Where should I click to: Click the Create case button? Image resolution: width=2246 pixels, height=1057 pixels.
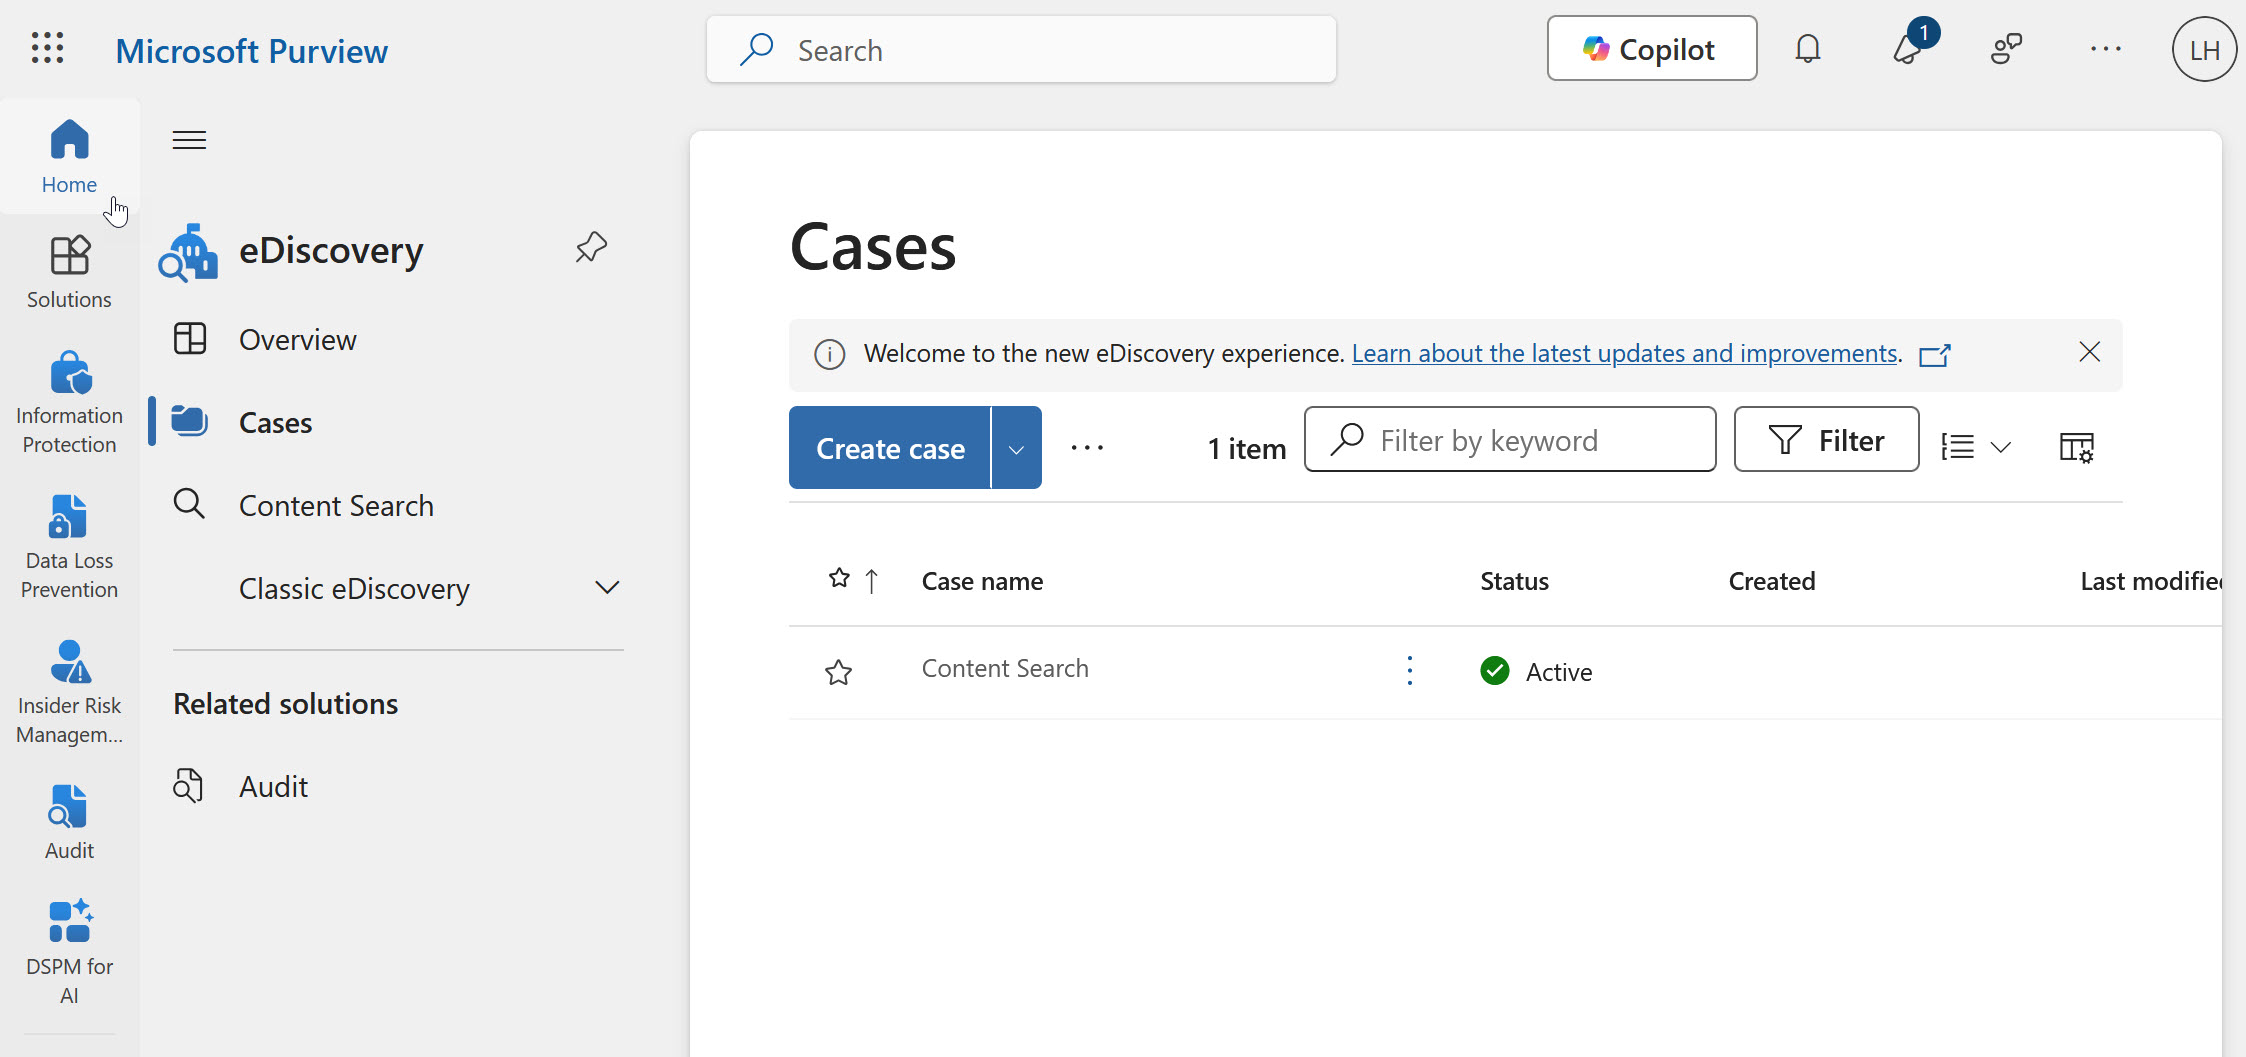890,448
